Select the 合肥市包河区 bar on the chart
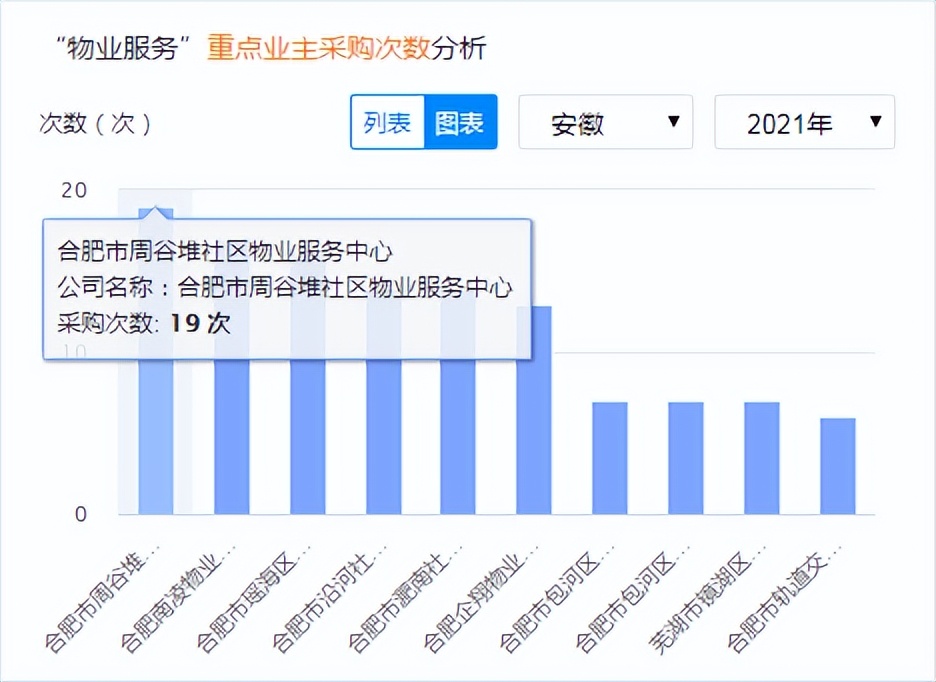This screenshot has height=682, width=936. point(608,455)
